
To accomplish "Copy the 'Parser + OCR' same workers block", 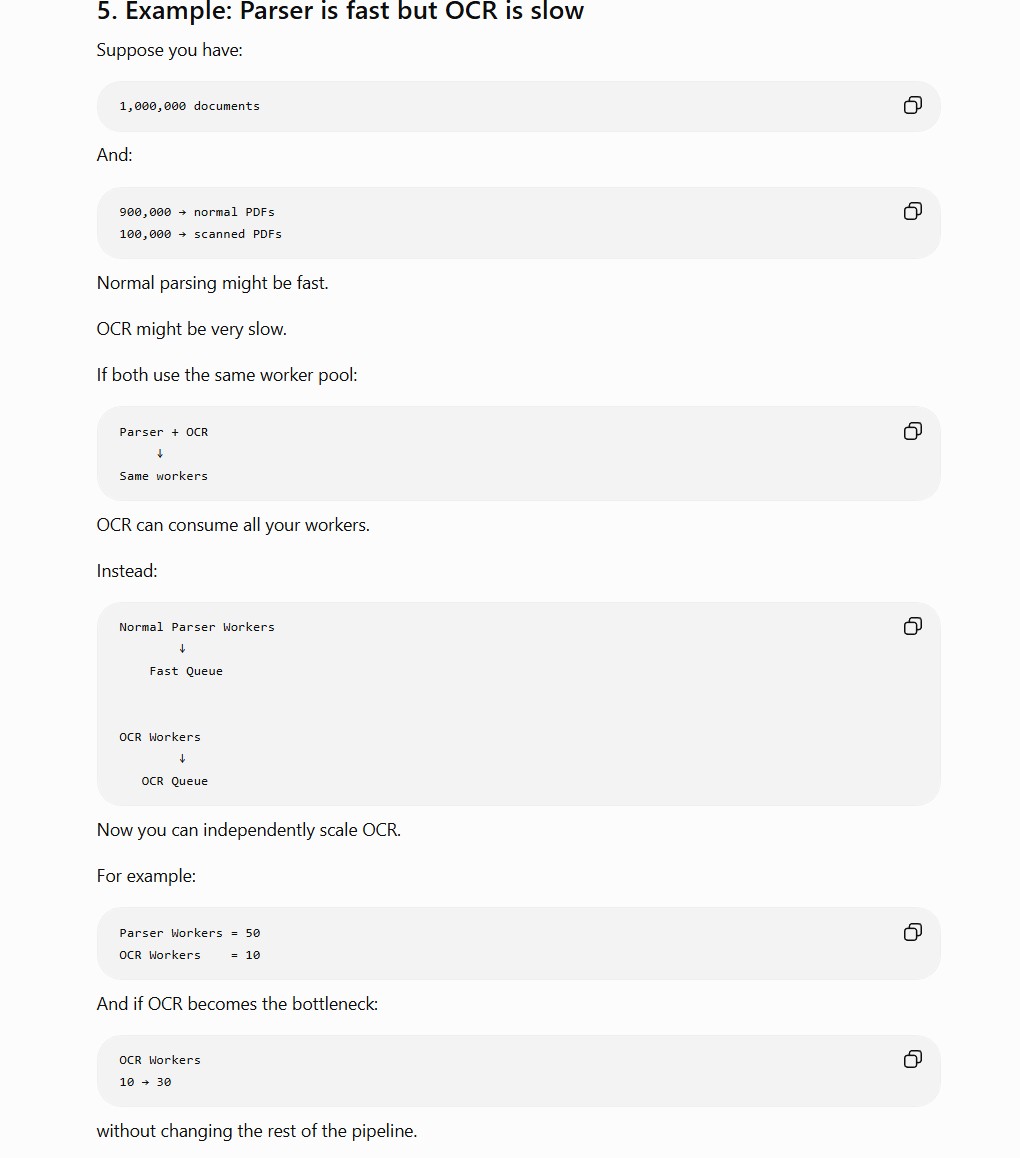I will tap(912, 431).
